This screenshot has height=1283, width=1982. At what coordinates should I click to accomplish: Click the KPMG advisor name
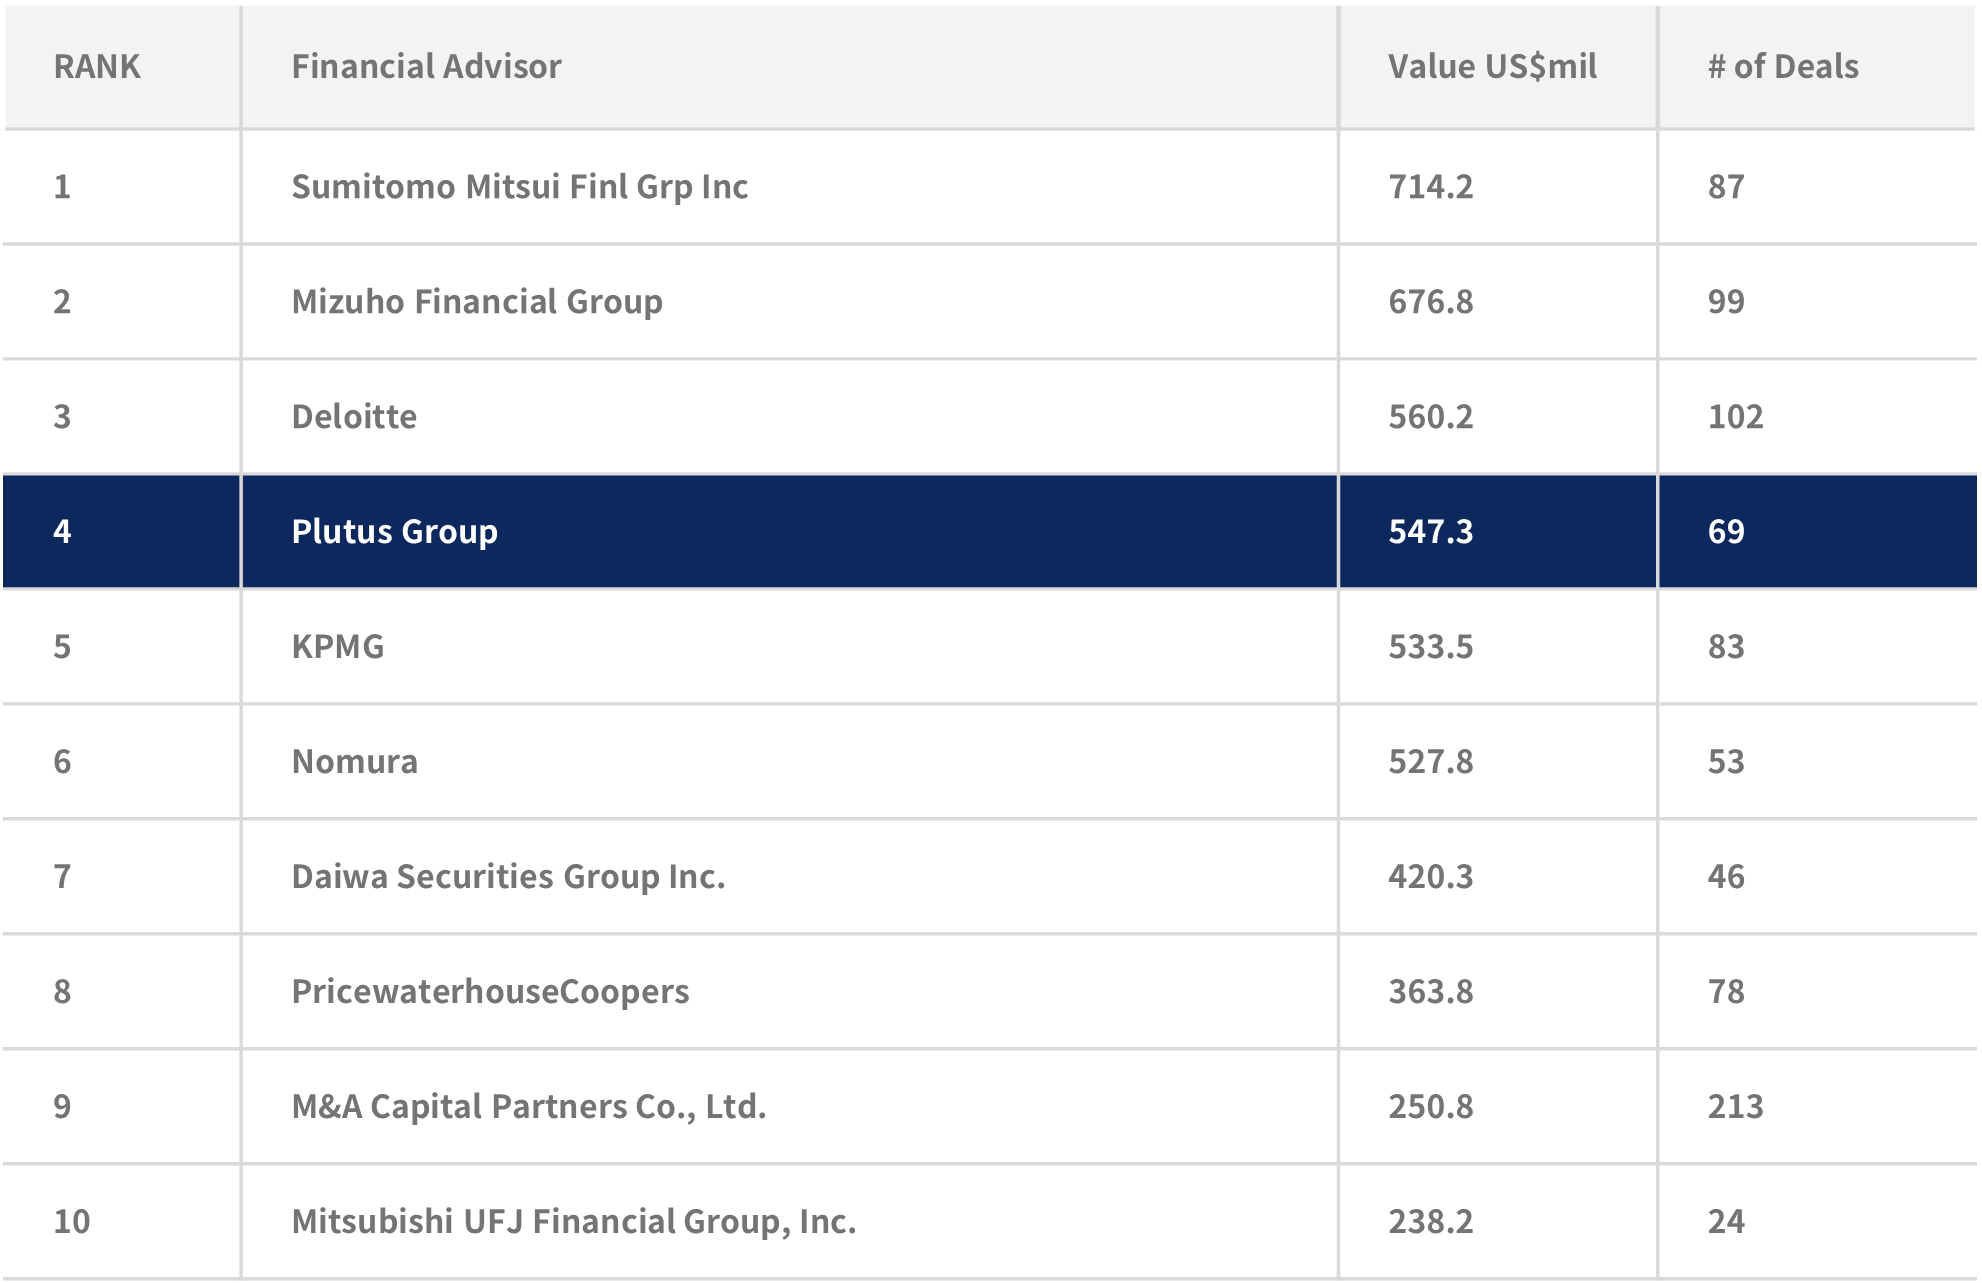pos(338,647)
